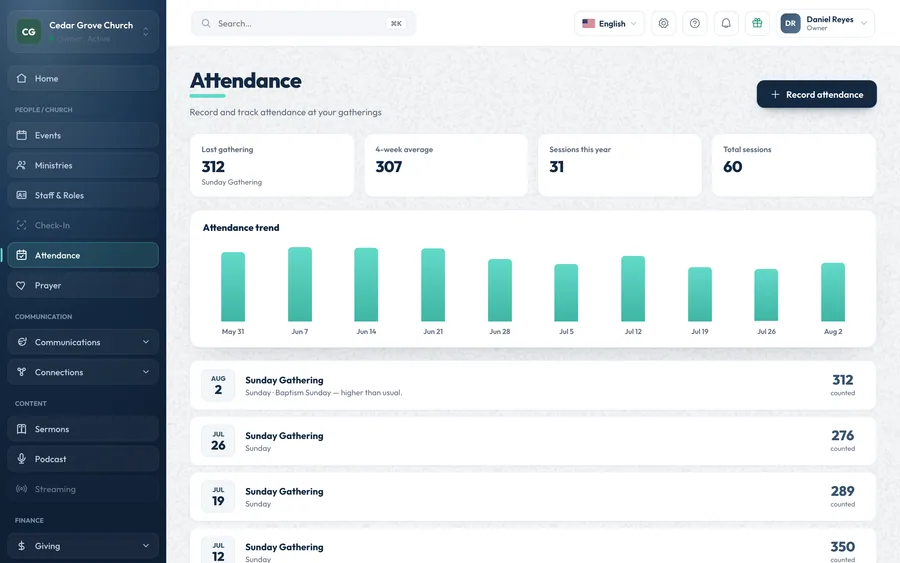Screen dimensions: 900x563
Task: Click the Streaming broadcast icon
Action: click(x=21, y=489)
